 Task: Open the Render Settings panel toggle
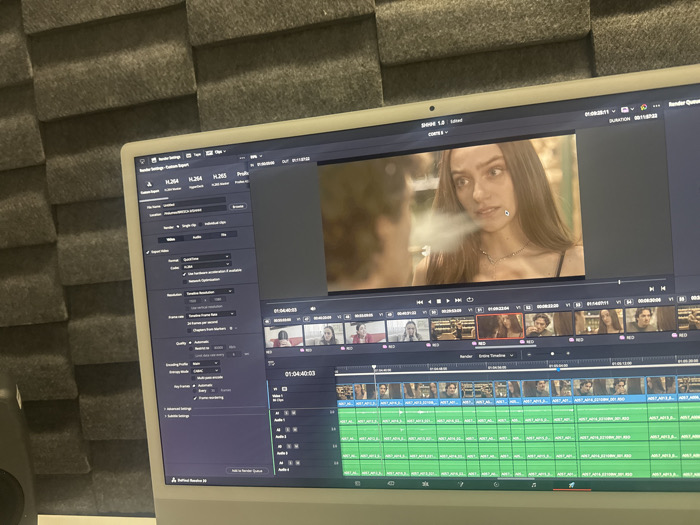click(x=166, y=158)
